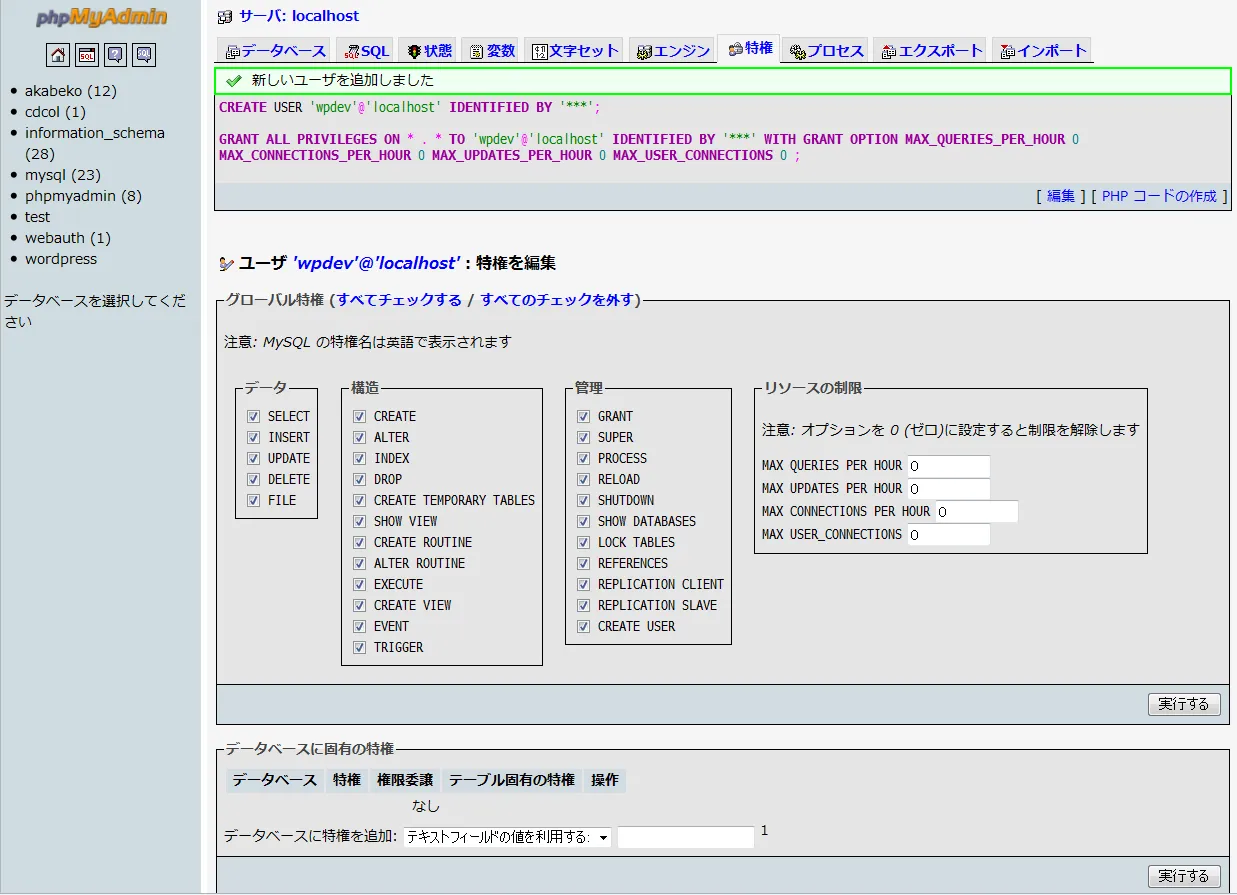Click the phpMyAdmin logo
The width and height of the screenshot is (1237, 895).
coord(101,18)
